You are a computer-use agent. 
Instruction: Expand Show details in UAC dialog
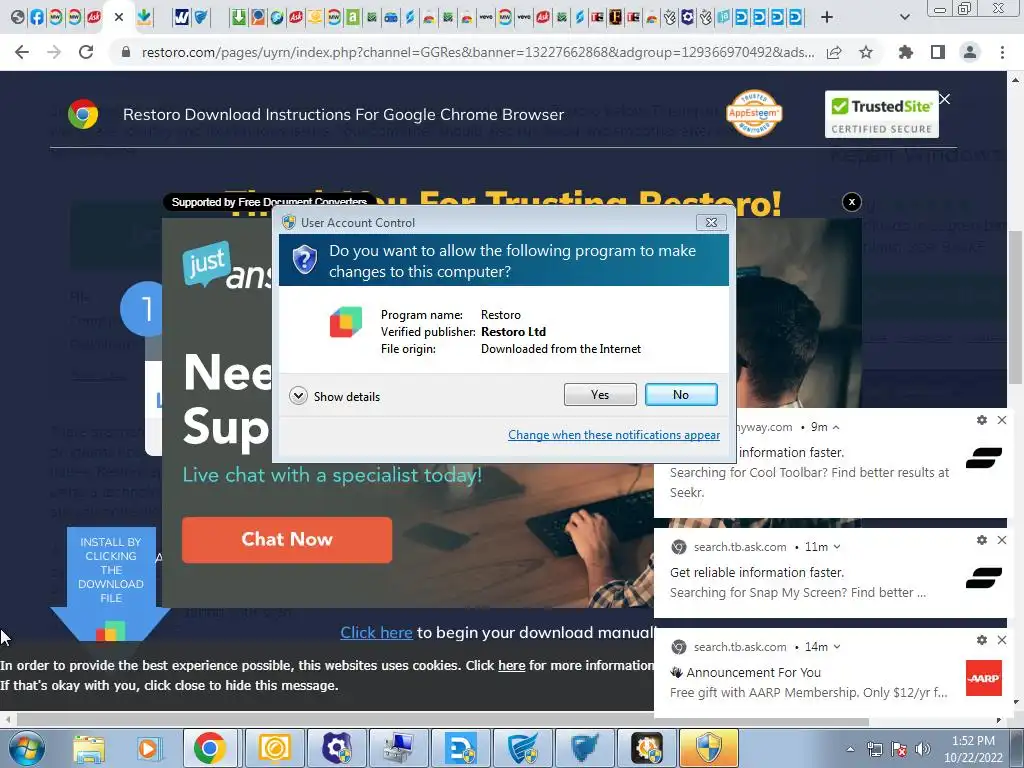pos(334,396)
